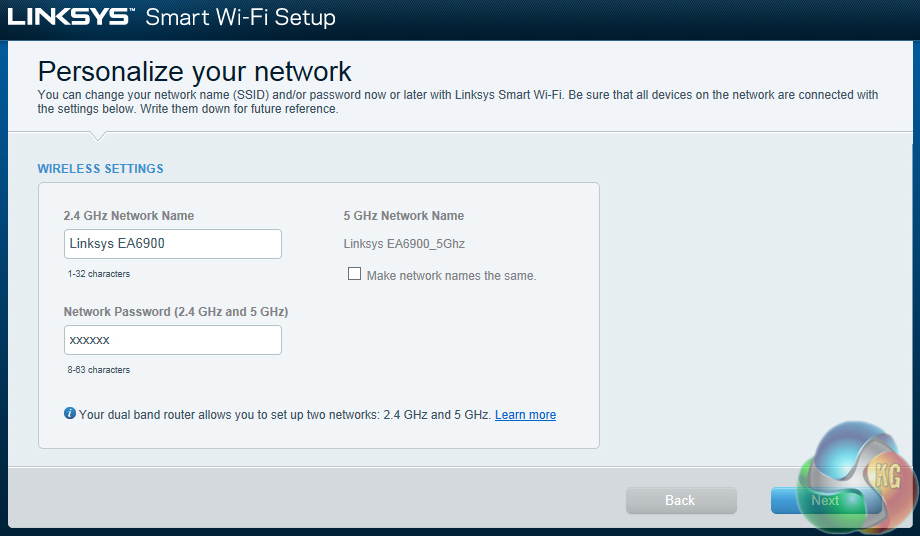Click the 'Network Password (2.4 GHz and 5 GHz)' label
This screenshot has width=920, height=536.
[176, 312]
